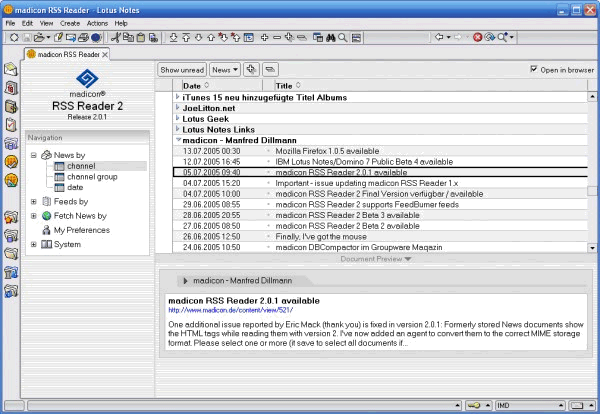Click the Mail envelope icon in bookmark bar
This screenshot has width=600, height=414.
[11, 69]
